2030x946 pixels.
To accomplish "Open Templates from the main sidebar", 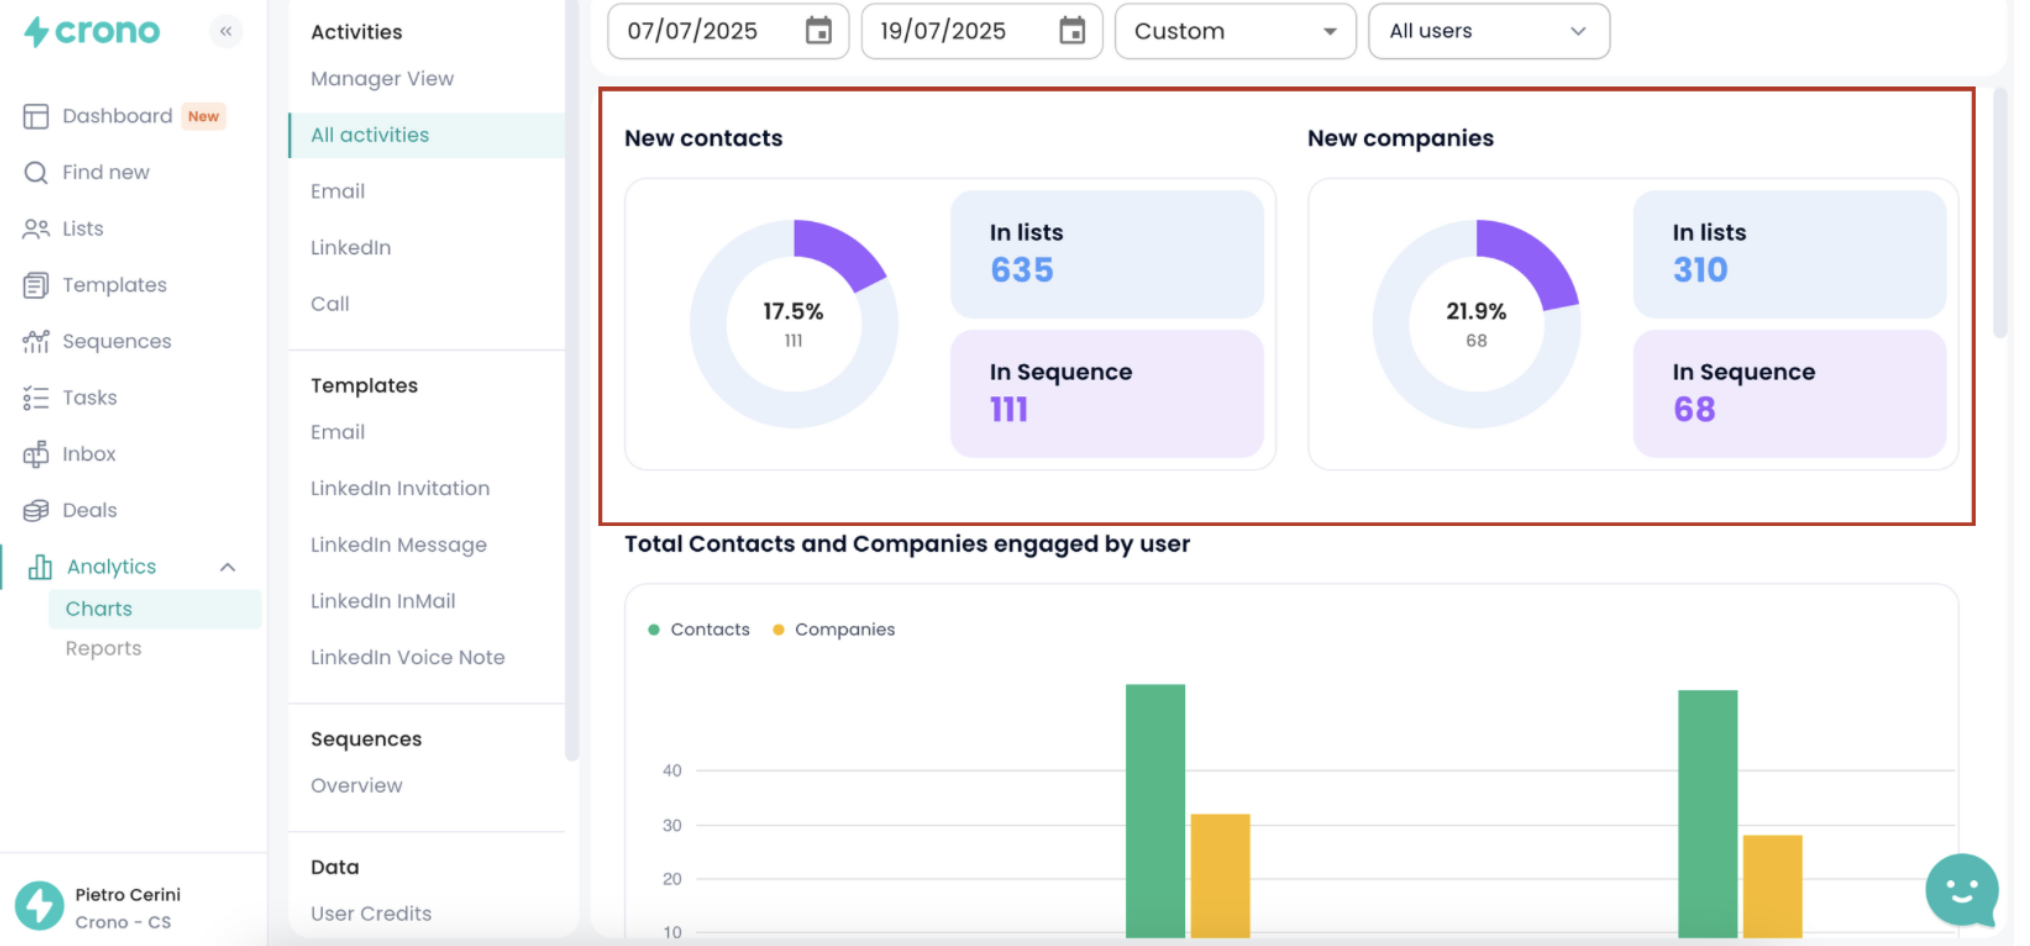I will click(x=115, y=286).
